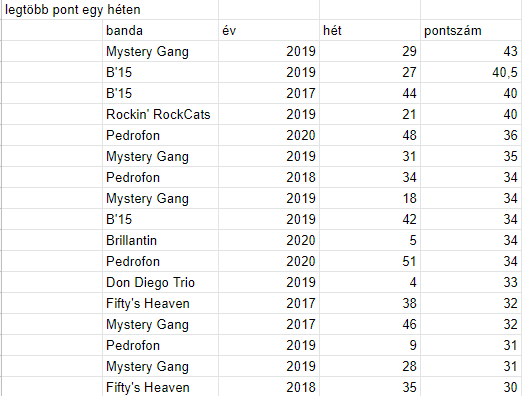Click the Don Diego Trio cell
Viewport: 522px width, 396px height.
(x=160, y=282)
